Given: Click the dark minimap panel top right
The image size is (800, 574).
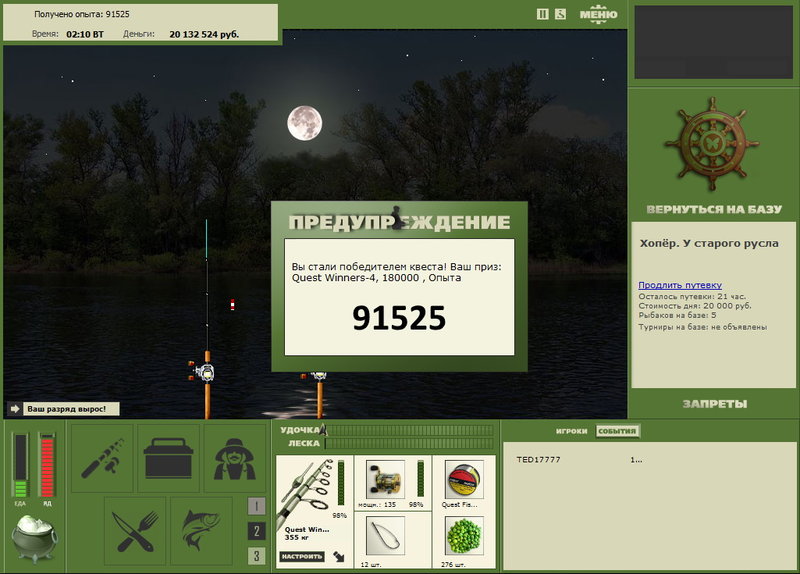Looking at the screenshot, I should (713, 42).
